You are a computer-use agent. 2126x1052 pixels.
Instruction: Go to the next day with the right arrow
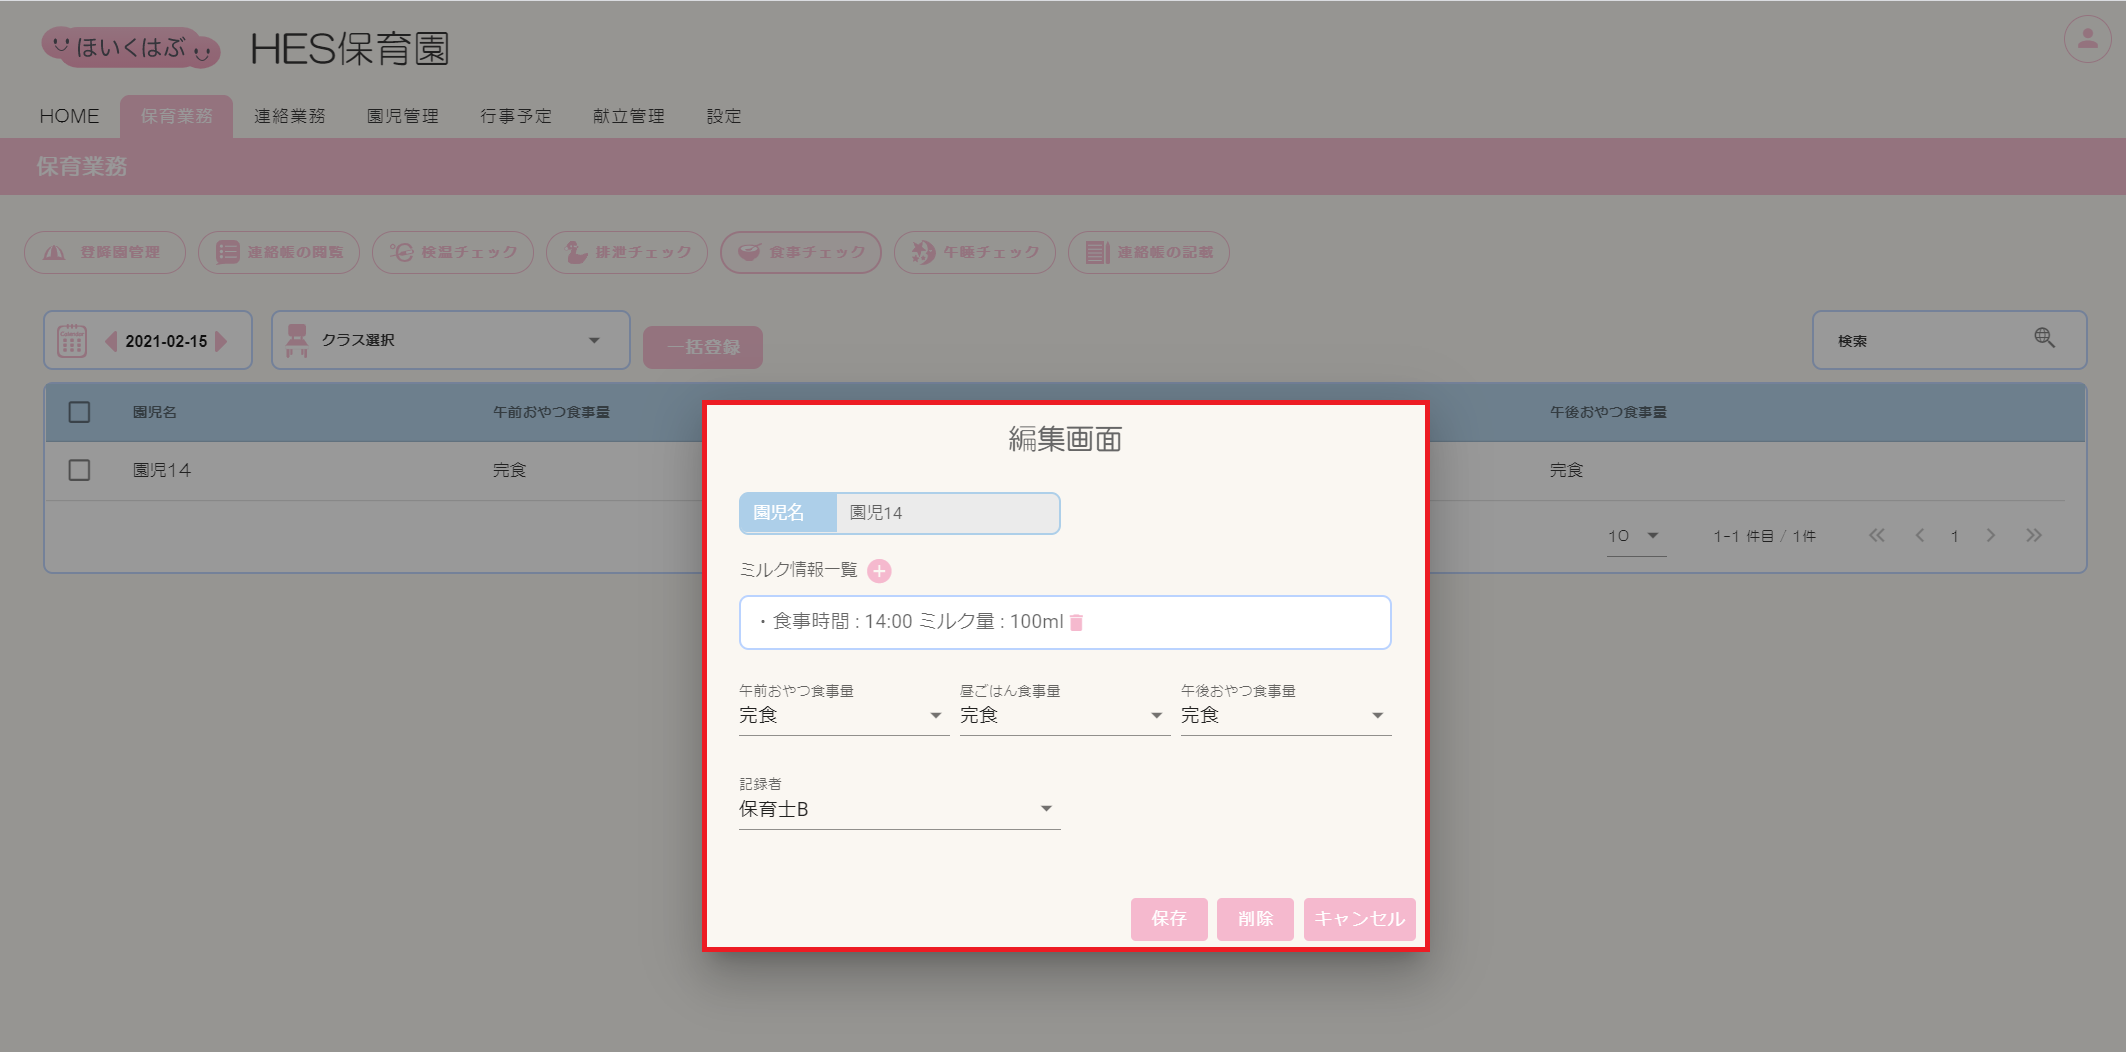221,341
